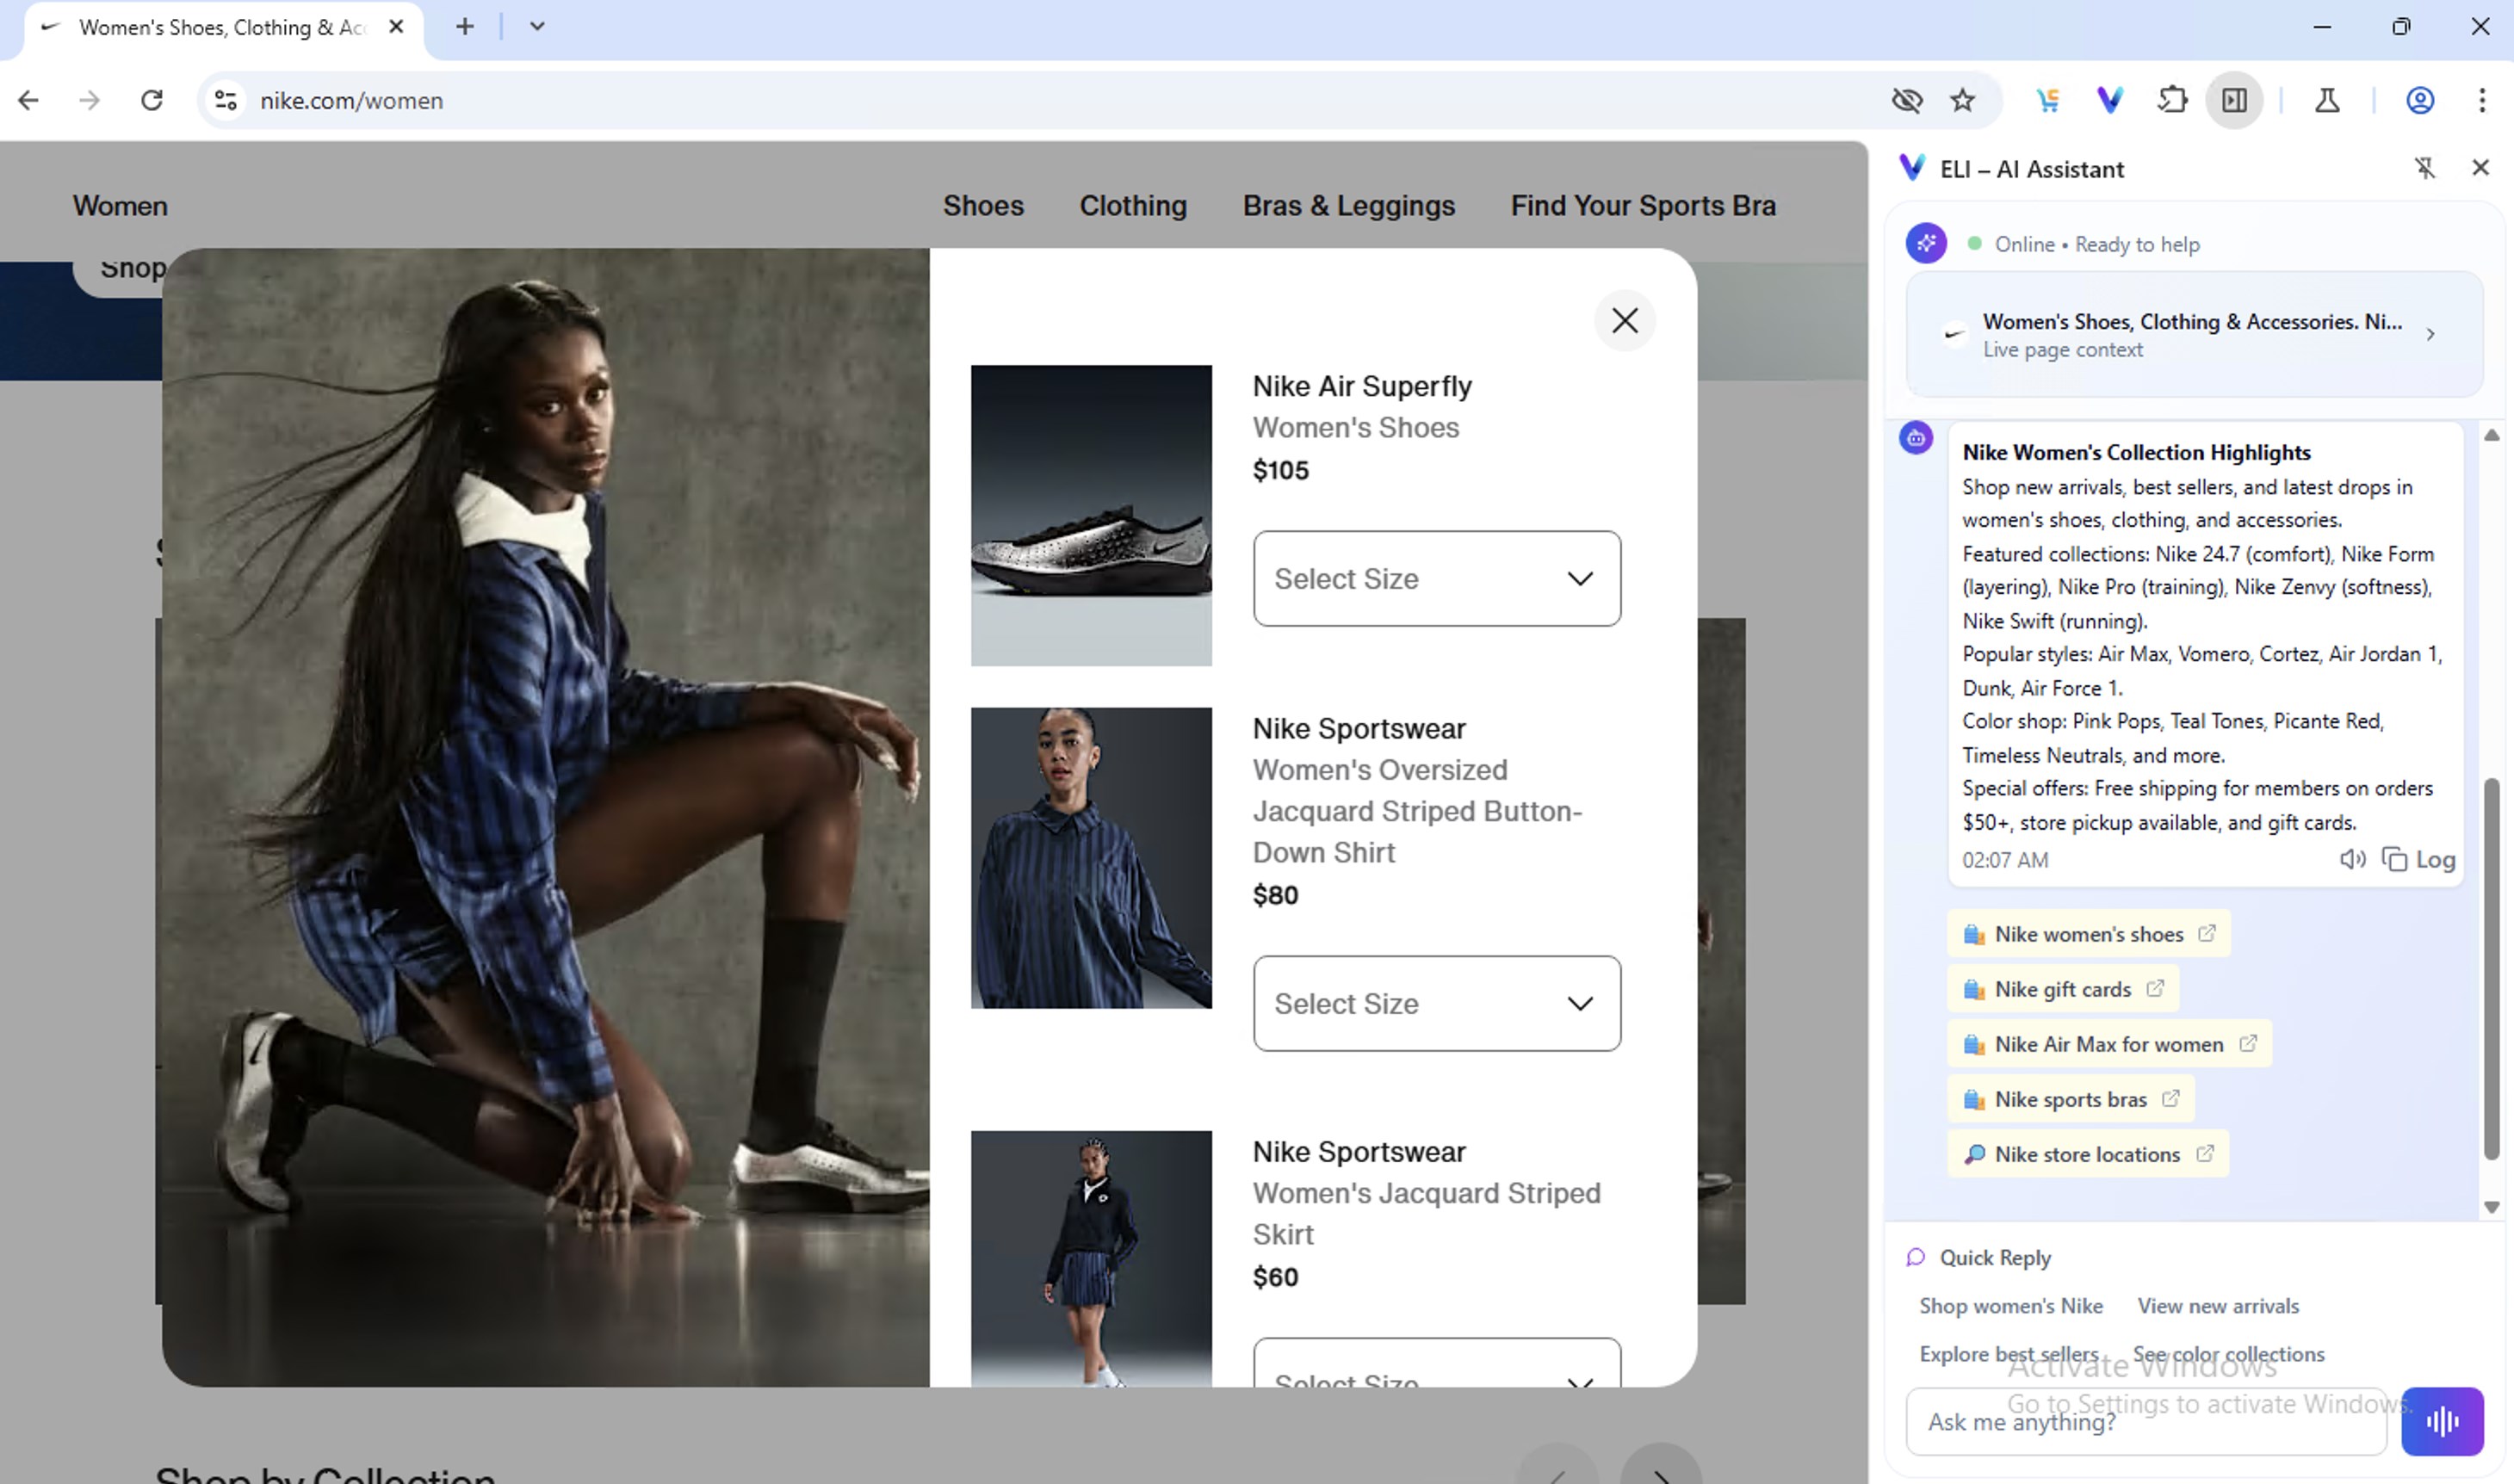The width and height of the screenshot is (2514, 1484).
Task: Open the Nike gift cards suggestion
Action: pyautogui.click(x=2062, y=988)
